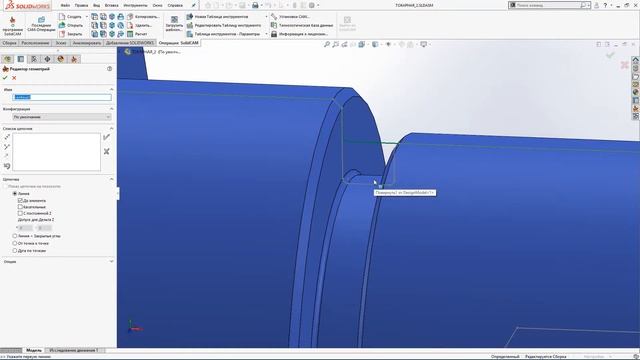Reject chain with the X beside chain list
The width and height of the screenshot is (640, 360).
point(107,151)
